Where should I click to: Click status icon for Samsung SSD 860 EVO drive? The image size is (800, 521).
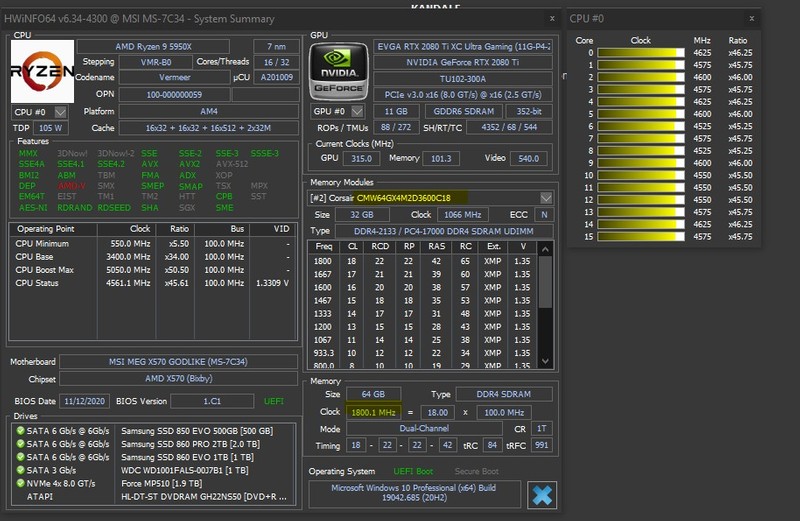pos(20,457)
